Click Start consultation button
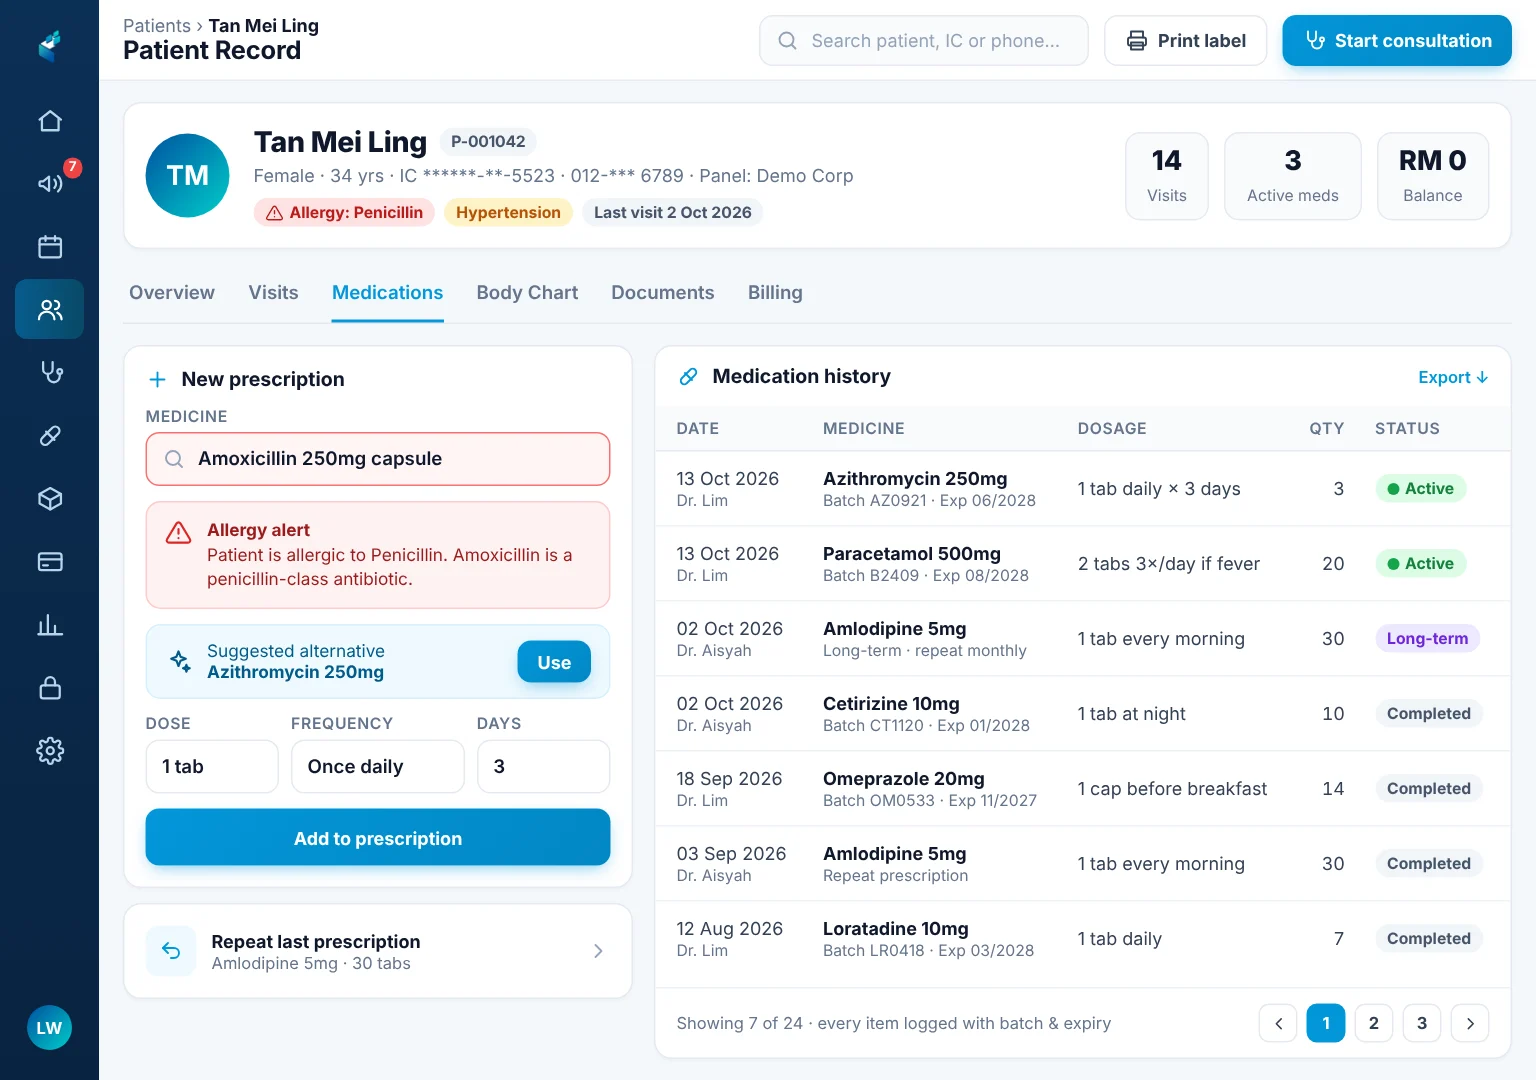This screenshot has height=1080, width=1536. coord(1397,41)
